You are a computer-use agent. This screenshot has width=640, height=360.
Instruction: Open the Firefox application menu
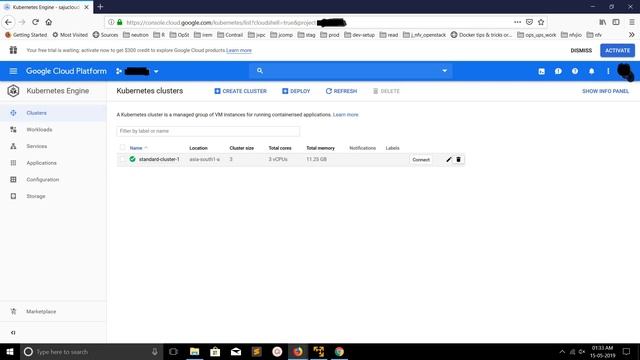(631, 22)
